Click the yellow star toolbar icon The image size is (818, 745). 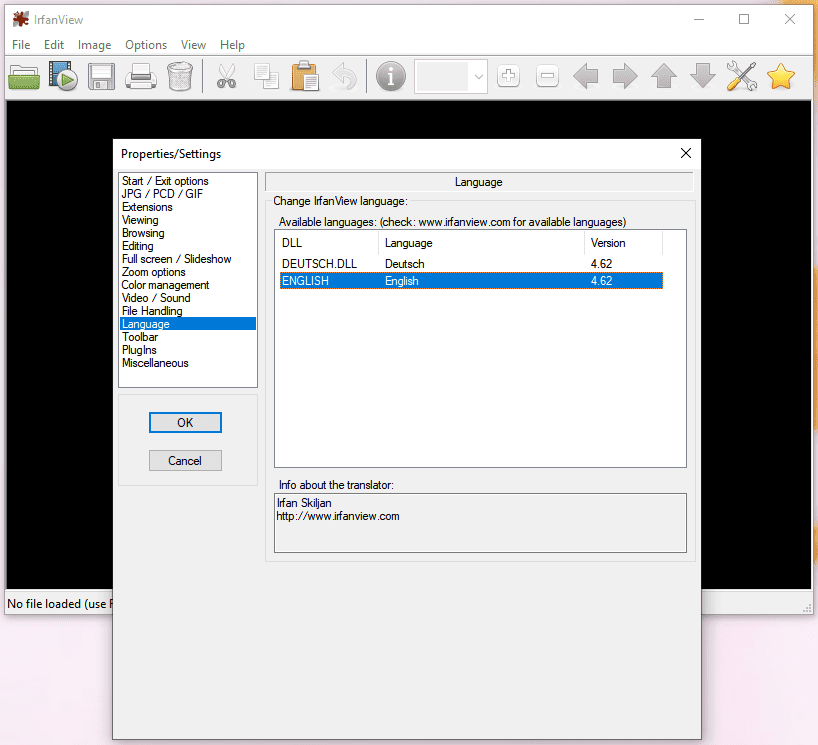tap(781, 76)
